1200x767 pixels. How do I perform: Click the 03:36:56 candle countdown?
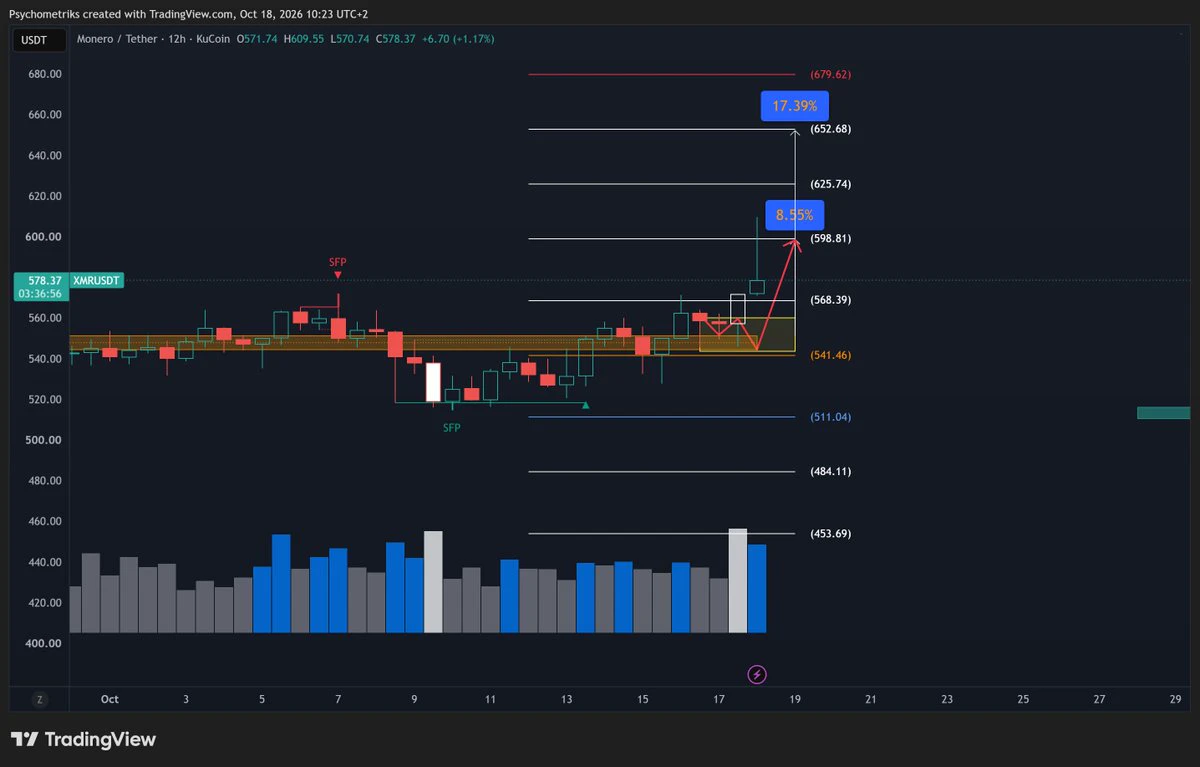click(x=41, y=294)
